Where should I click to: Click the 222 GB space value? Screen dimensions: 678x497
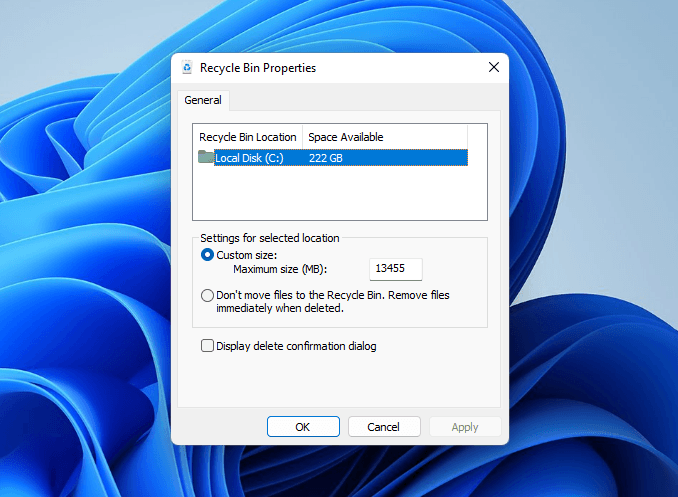click(x=326, y=158)
